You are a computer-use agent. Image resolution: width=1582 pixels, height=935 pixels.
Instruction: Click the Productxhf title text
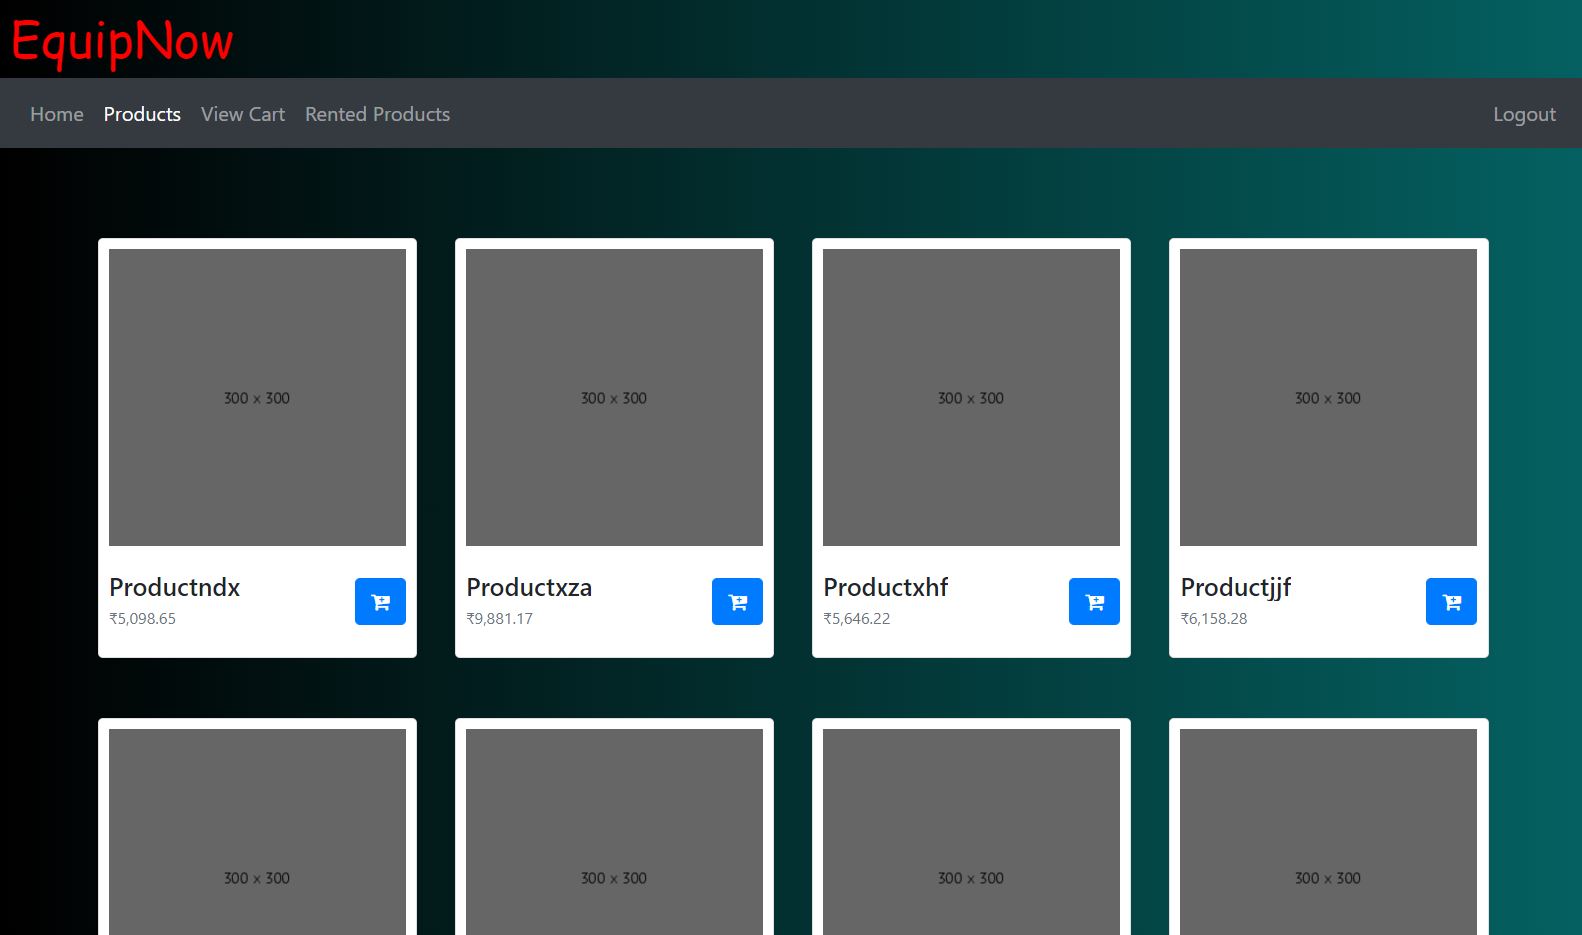[886, 587]
